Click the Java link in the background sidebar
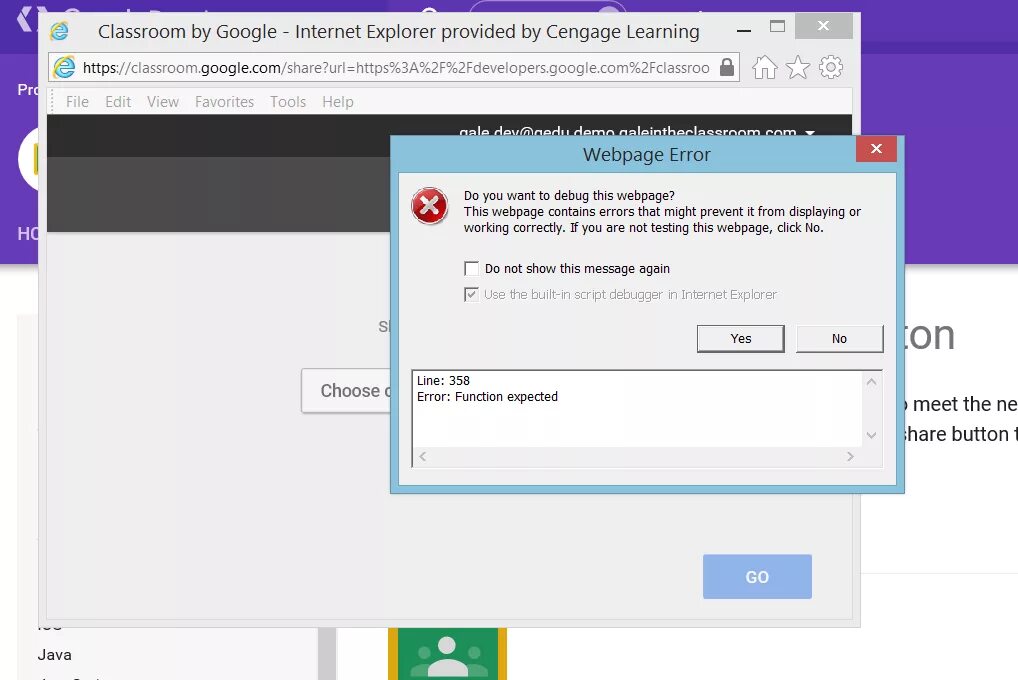Screen dimensions: 1018x680 pos(55,655)
